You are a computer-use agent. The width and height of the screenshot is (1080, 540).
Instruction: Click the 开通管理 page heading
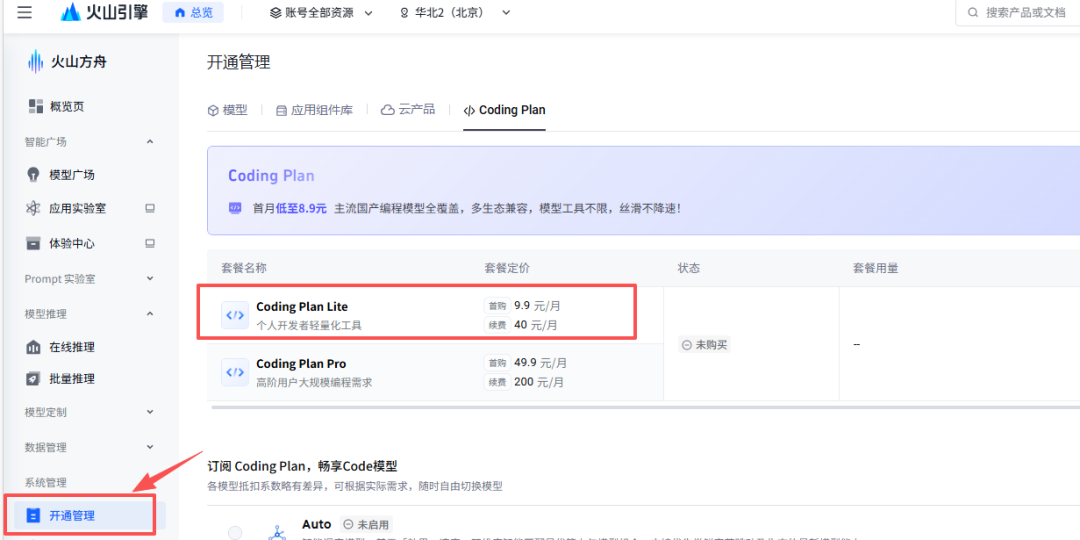point(239,63)
